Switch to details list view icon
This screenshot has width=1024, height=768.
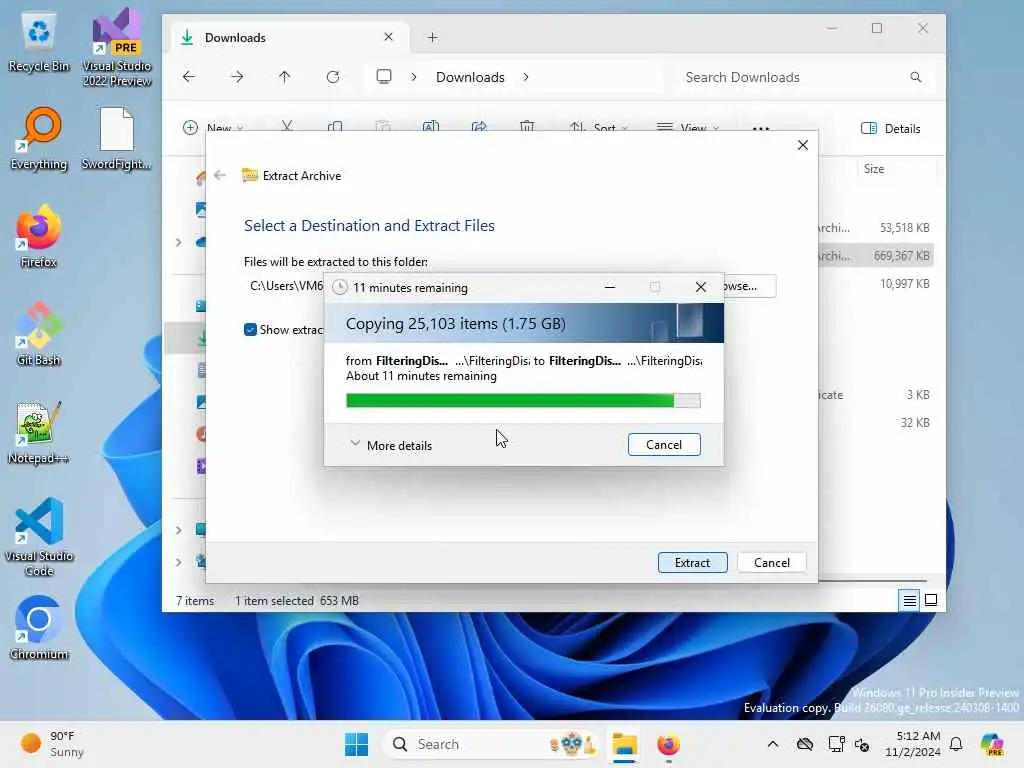point(909,600)
